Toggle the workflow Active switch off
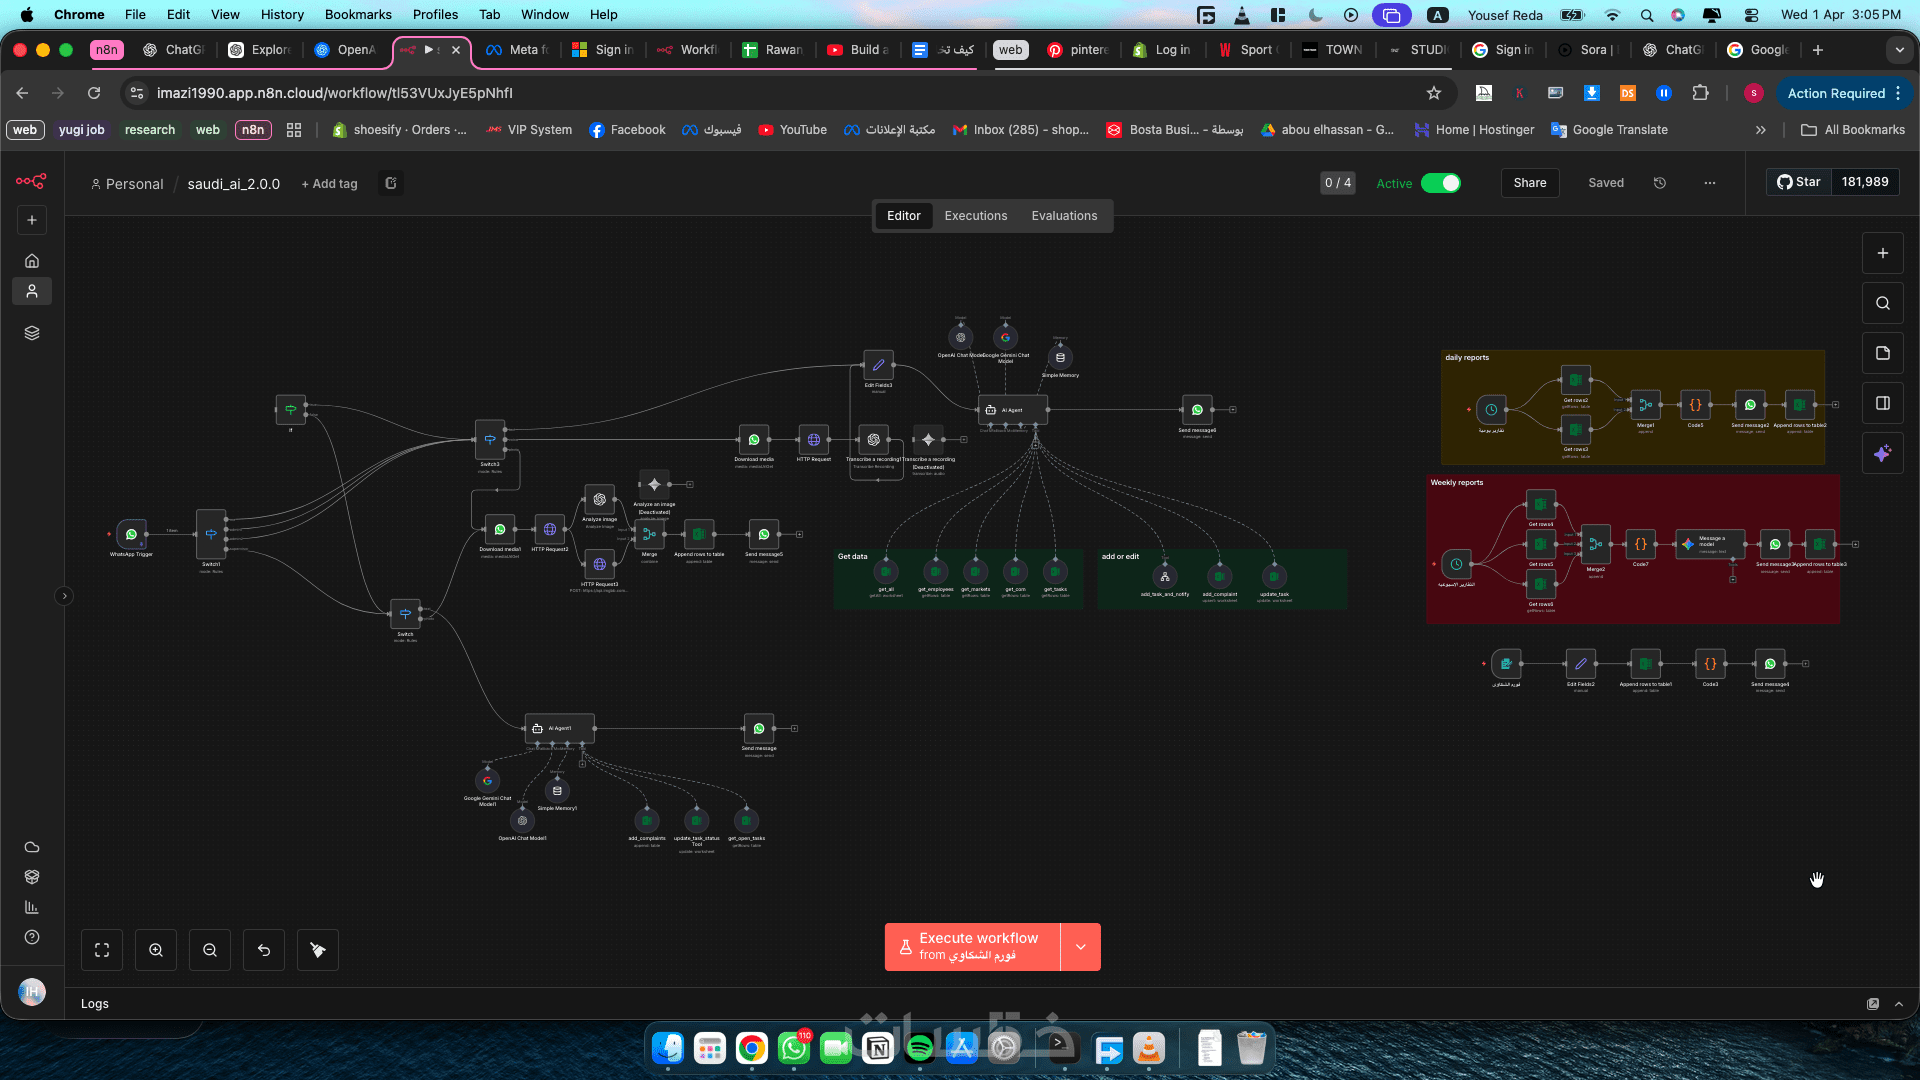Image resolution: width=1920 pixels, height=1080 pixels. 1441,183
